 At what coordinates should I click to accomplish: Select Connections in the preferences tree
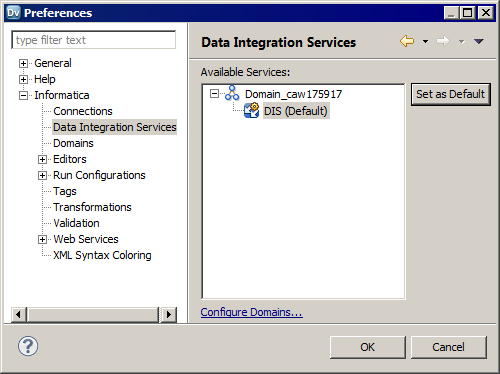coord(83,111)
